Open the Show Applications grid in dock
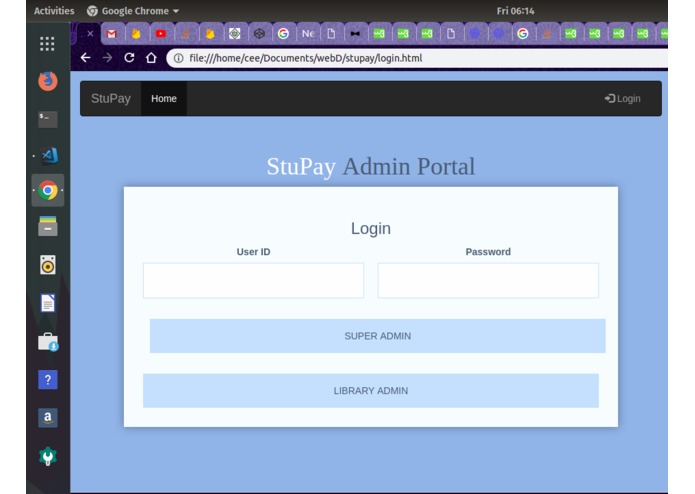 (47, 43)
